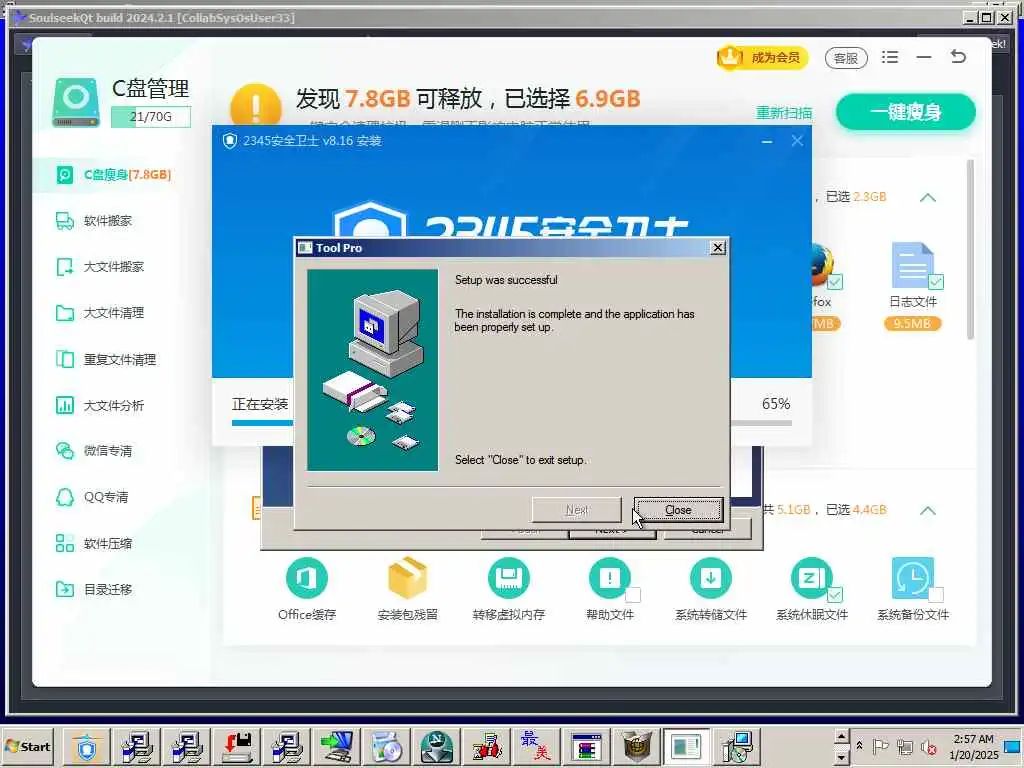Click the 安装包残留 box icon
Screen dimensions: 1024x768
[x=408, y=577]
